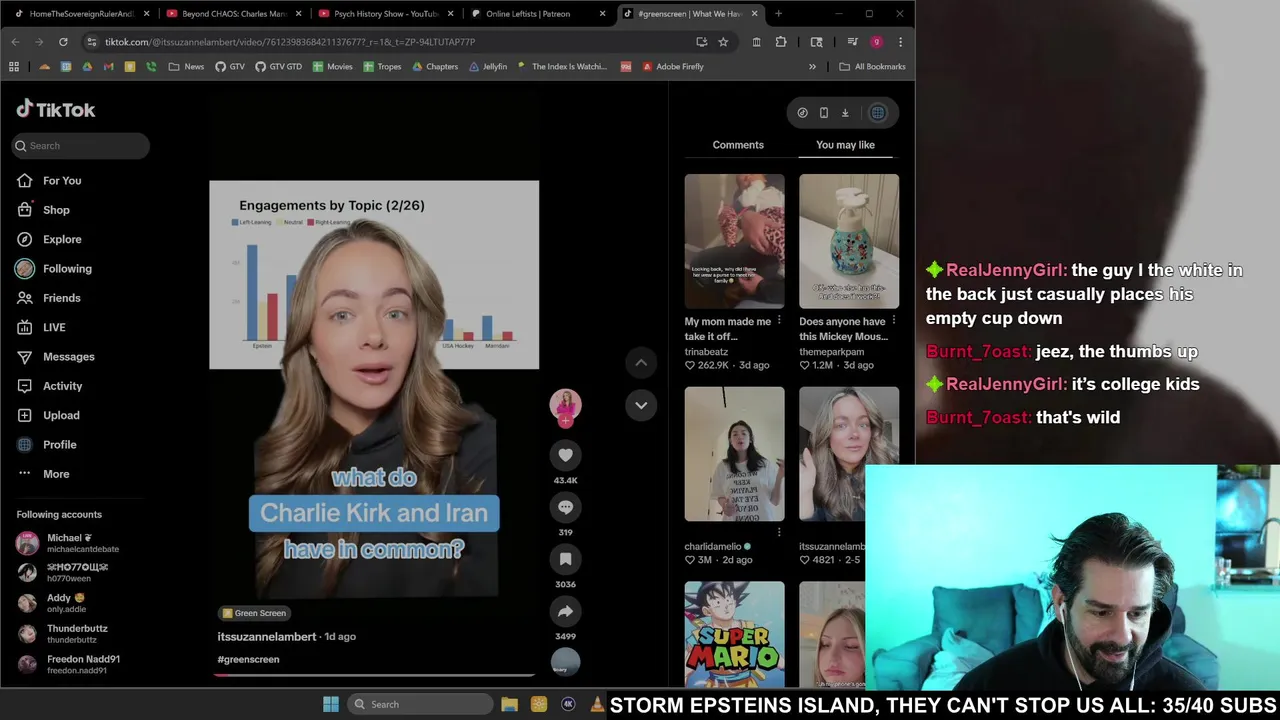Click the trinabeatz username
Viewport: 1280px width, 720px height.
[x=706, y=352]
